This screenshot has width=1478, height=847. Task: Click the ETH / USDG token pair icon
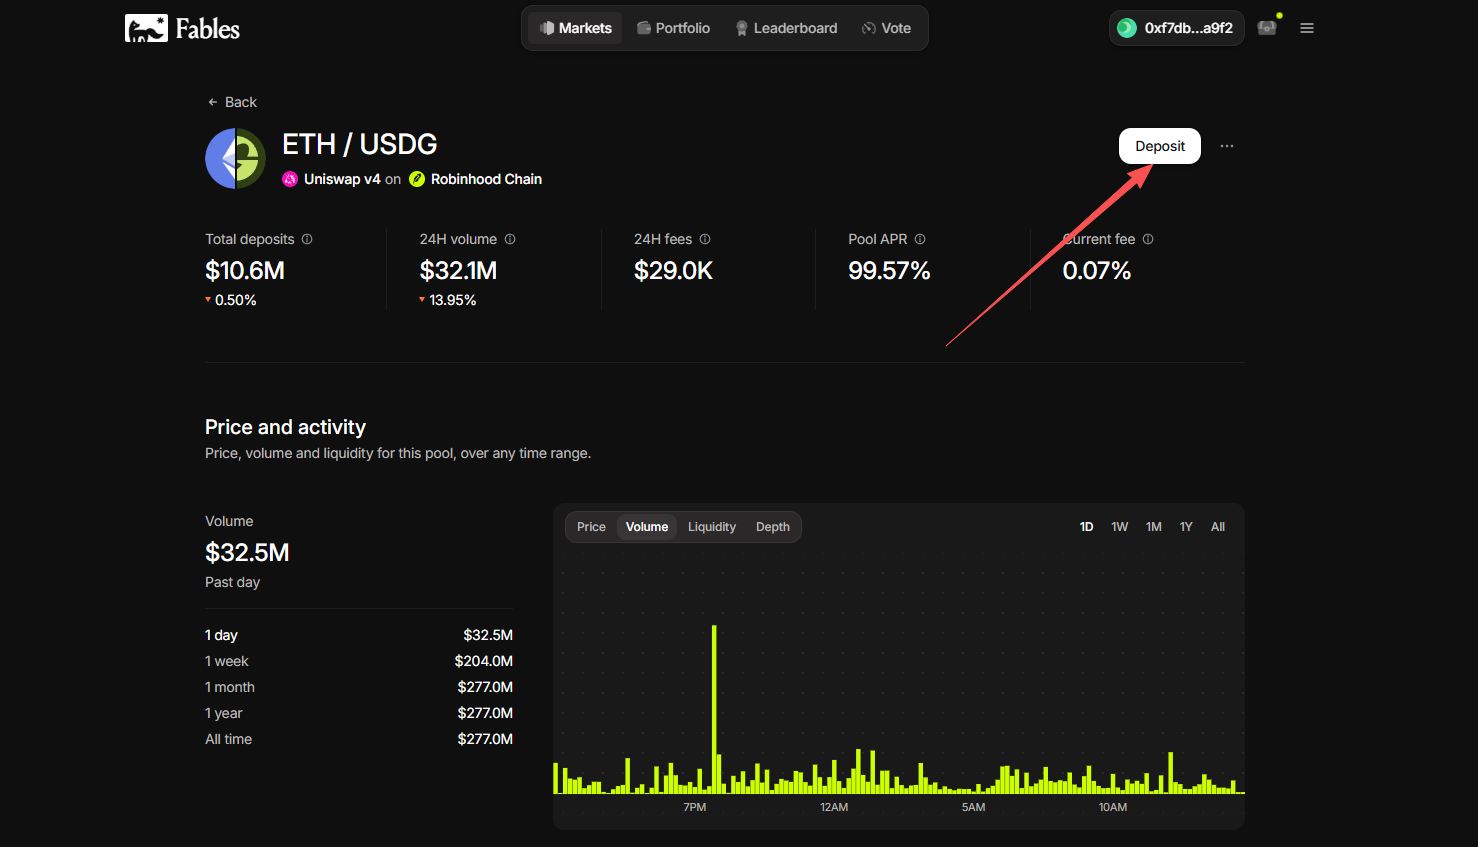235,158
